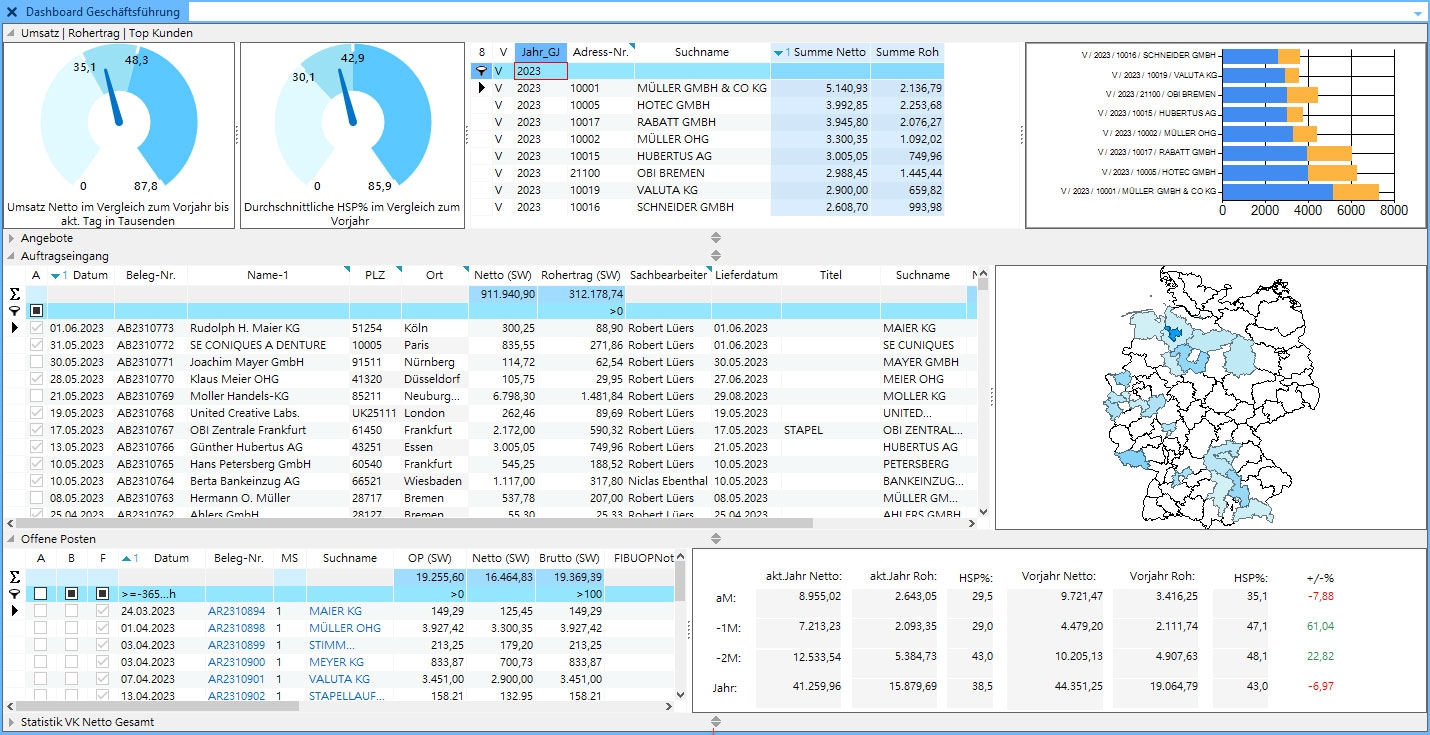Click the sort arrow in the Summe Netto header
The width and height of the screenshot is (1430, 735).
[x=779, y=52]
